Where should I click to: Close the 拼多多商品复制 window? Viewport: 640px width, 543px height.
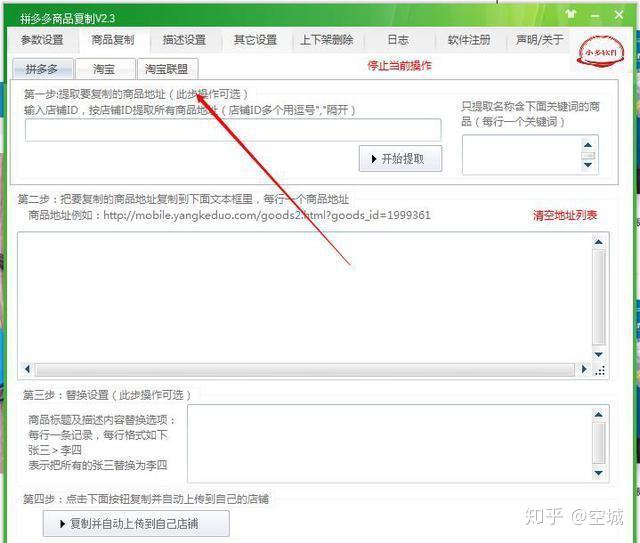point(619,15)
